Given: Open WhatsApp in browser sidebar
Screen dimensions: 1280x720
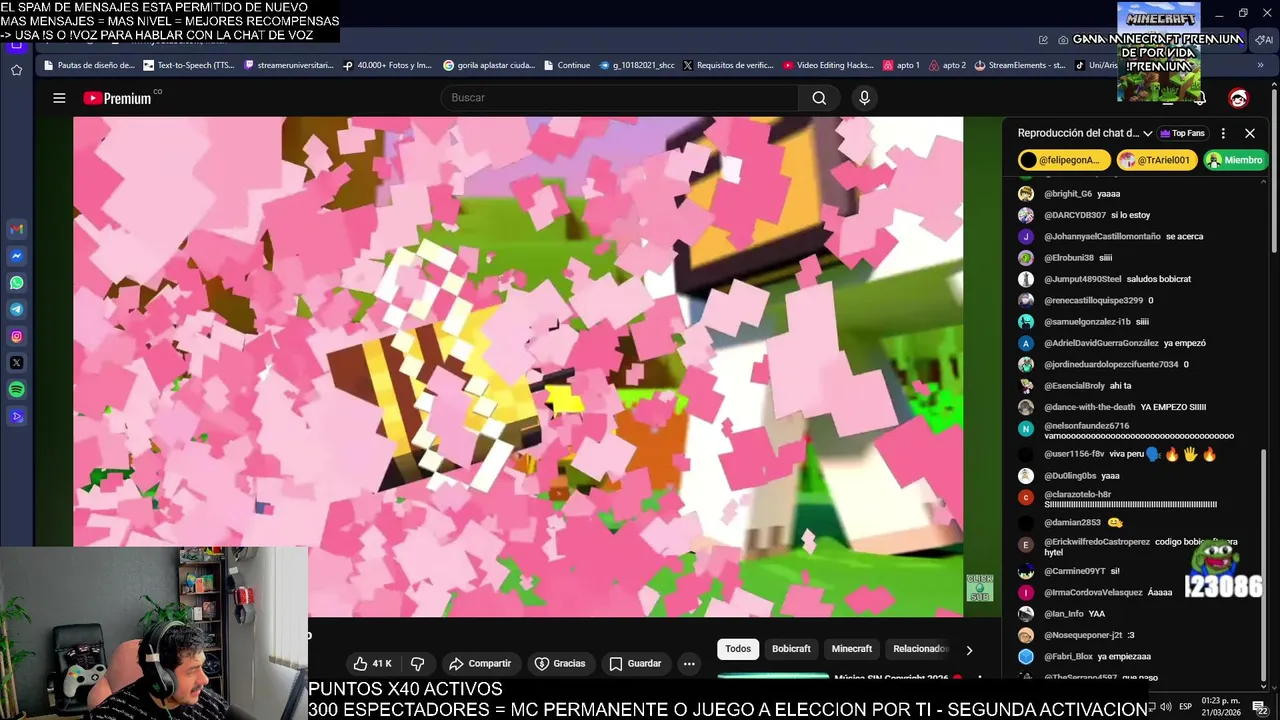Looking at the screenshot, I should (16, 283).
